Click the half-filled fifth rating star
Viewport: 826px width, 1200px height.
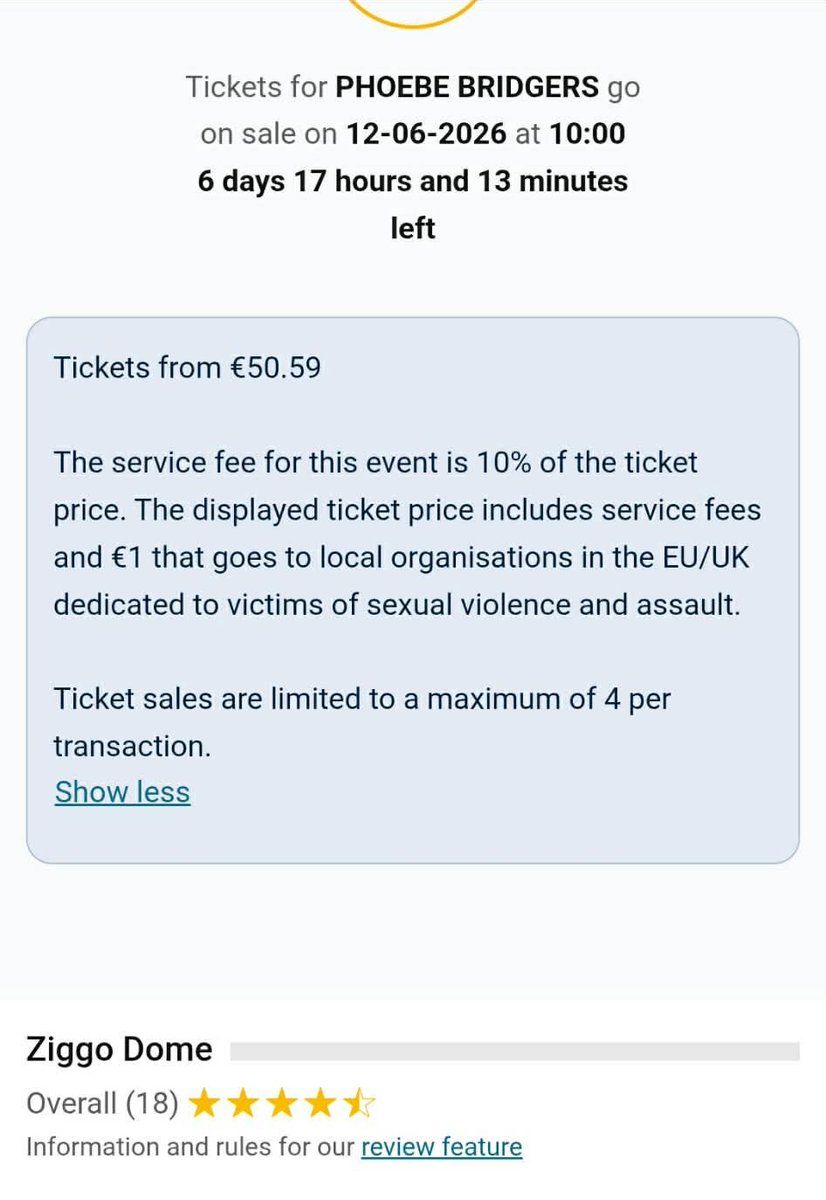coord(359,1104)
